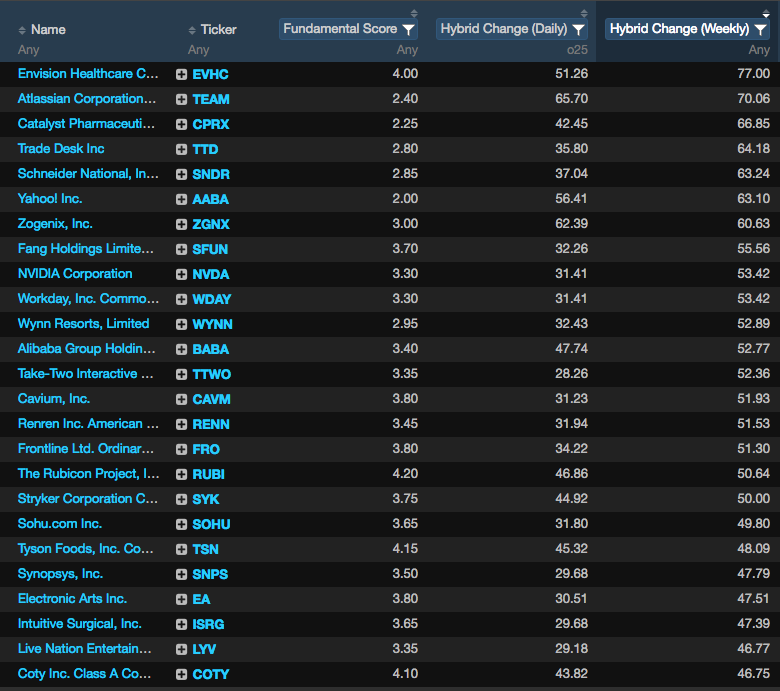Expand the plus icon beside SNPS
The image size is (780, 691).
[x=182, y=574]
